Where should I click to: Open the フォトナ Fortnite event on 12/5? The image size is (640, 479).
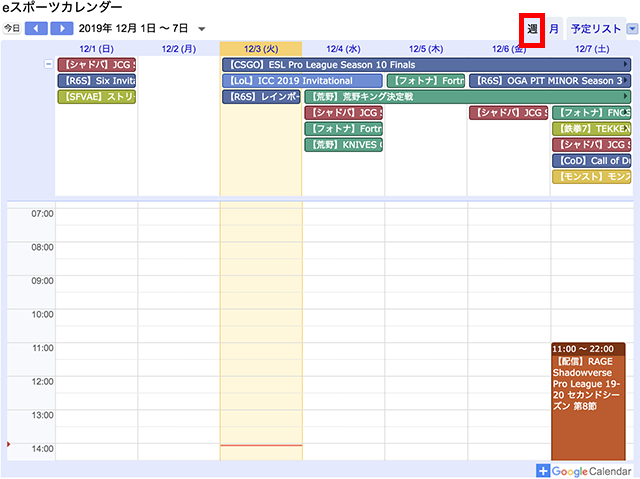[426, 81]
